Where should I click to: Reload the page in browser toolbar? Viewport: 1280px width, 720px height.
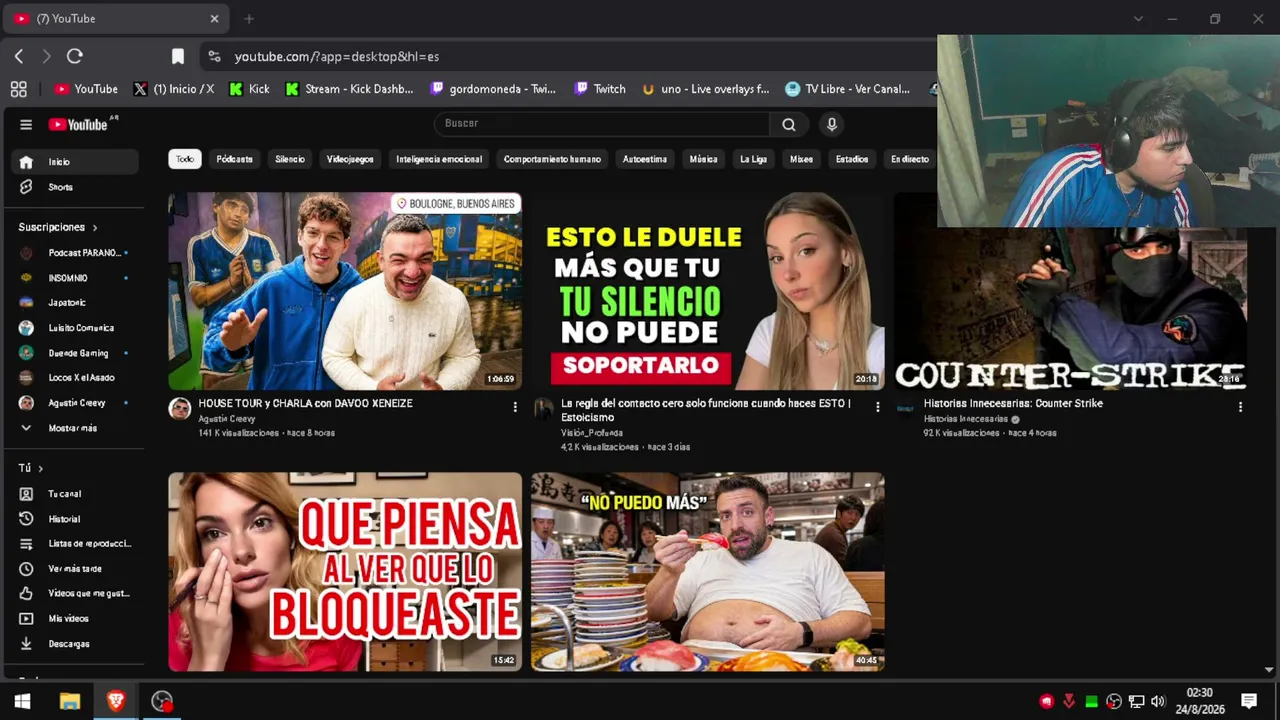coord(74,57)
